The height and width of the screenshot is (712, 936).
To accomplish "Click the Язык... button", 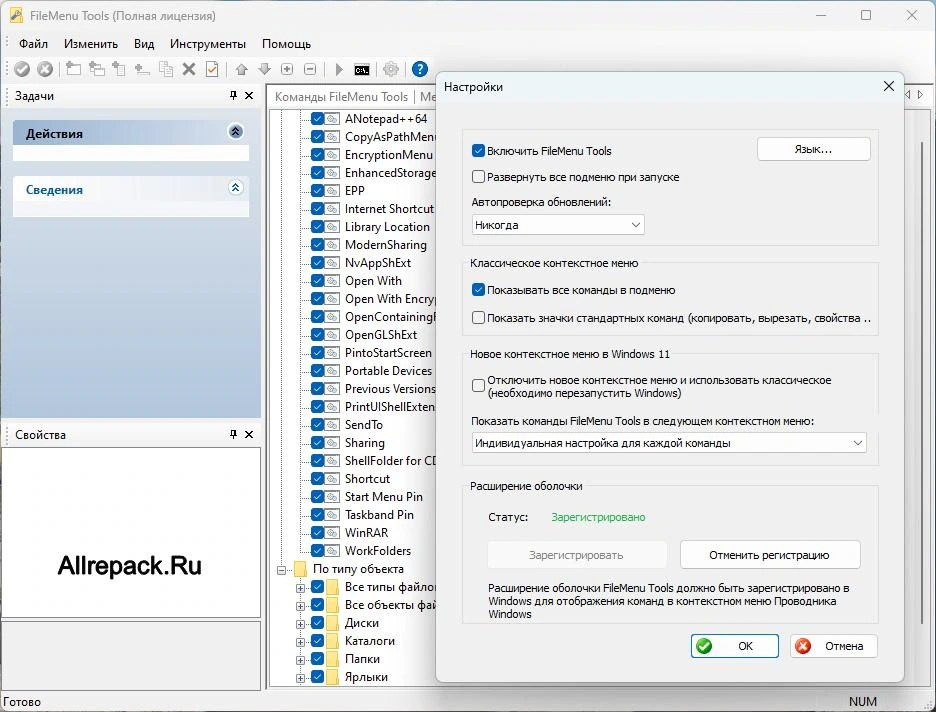I will (814, 149).
